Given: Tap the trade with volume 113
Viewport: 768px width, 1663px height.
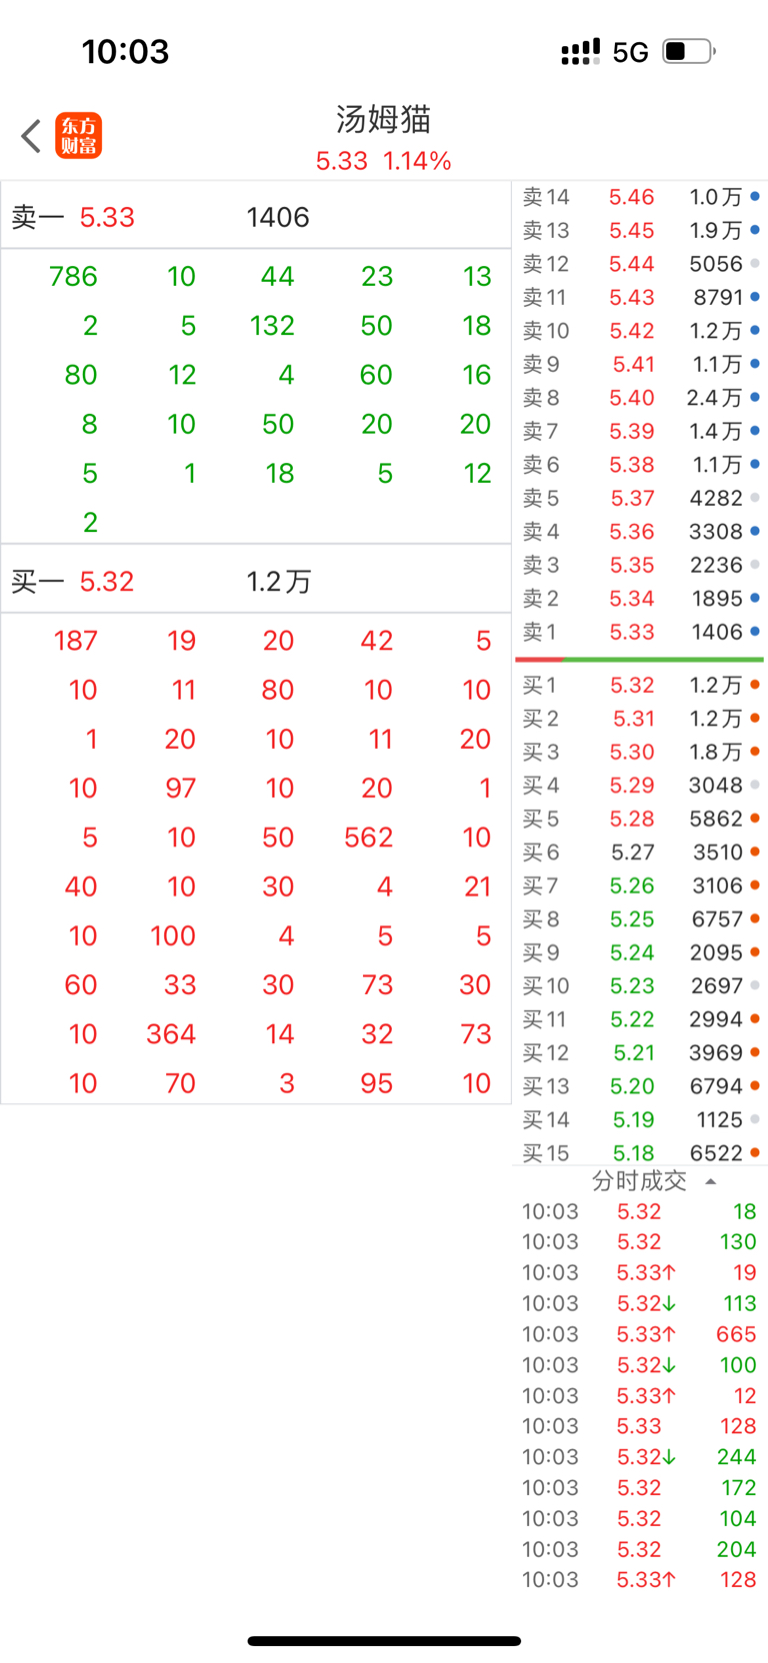Looking at the screenshot, I should pos(640,1303).
